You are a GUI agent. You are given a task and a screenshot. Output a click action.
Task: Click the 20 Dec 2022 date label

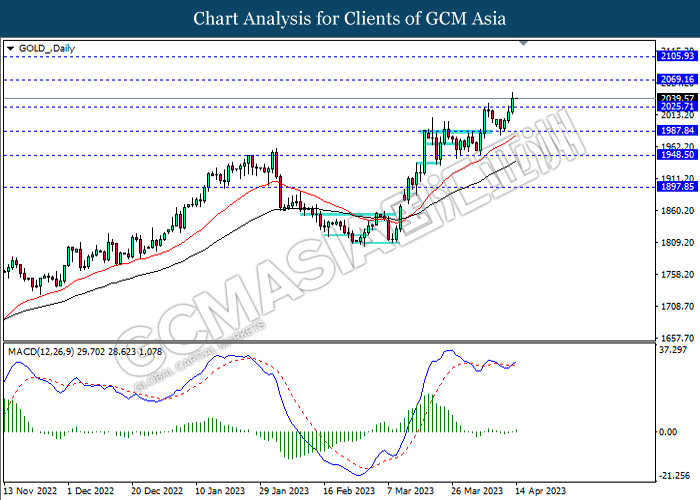[x=157, y=491]
